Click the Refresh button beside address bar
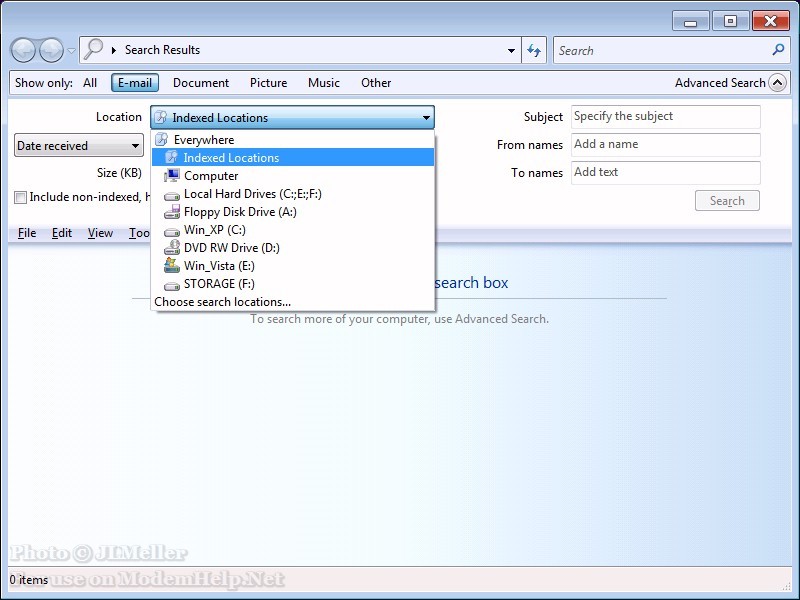This screenshot has height=600, width=800. [x=534, y=50]
